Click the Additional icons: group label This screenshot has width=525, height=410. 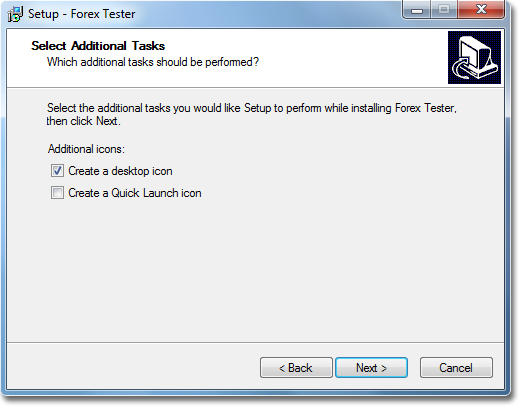click(x=86, y=149)
